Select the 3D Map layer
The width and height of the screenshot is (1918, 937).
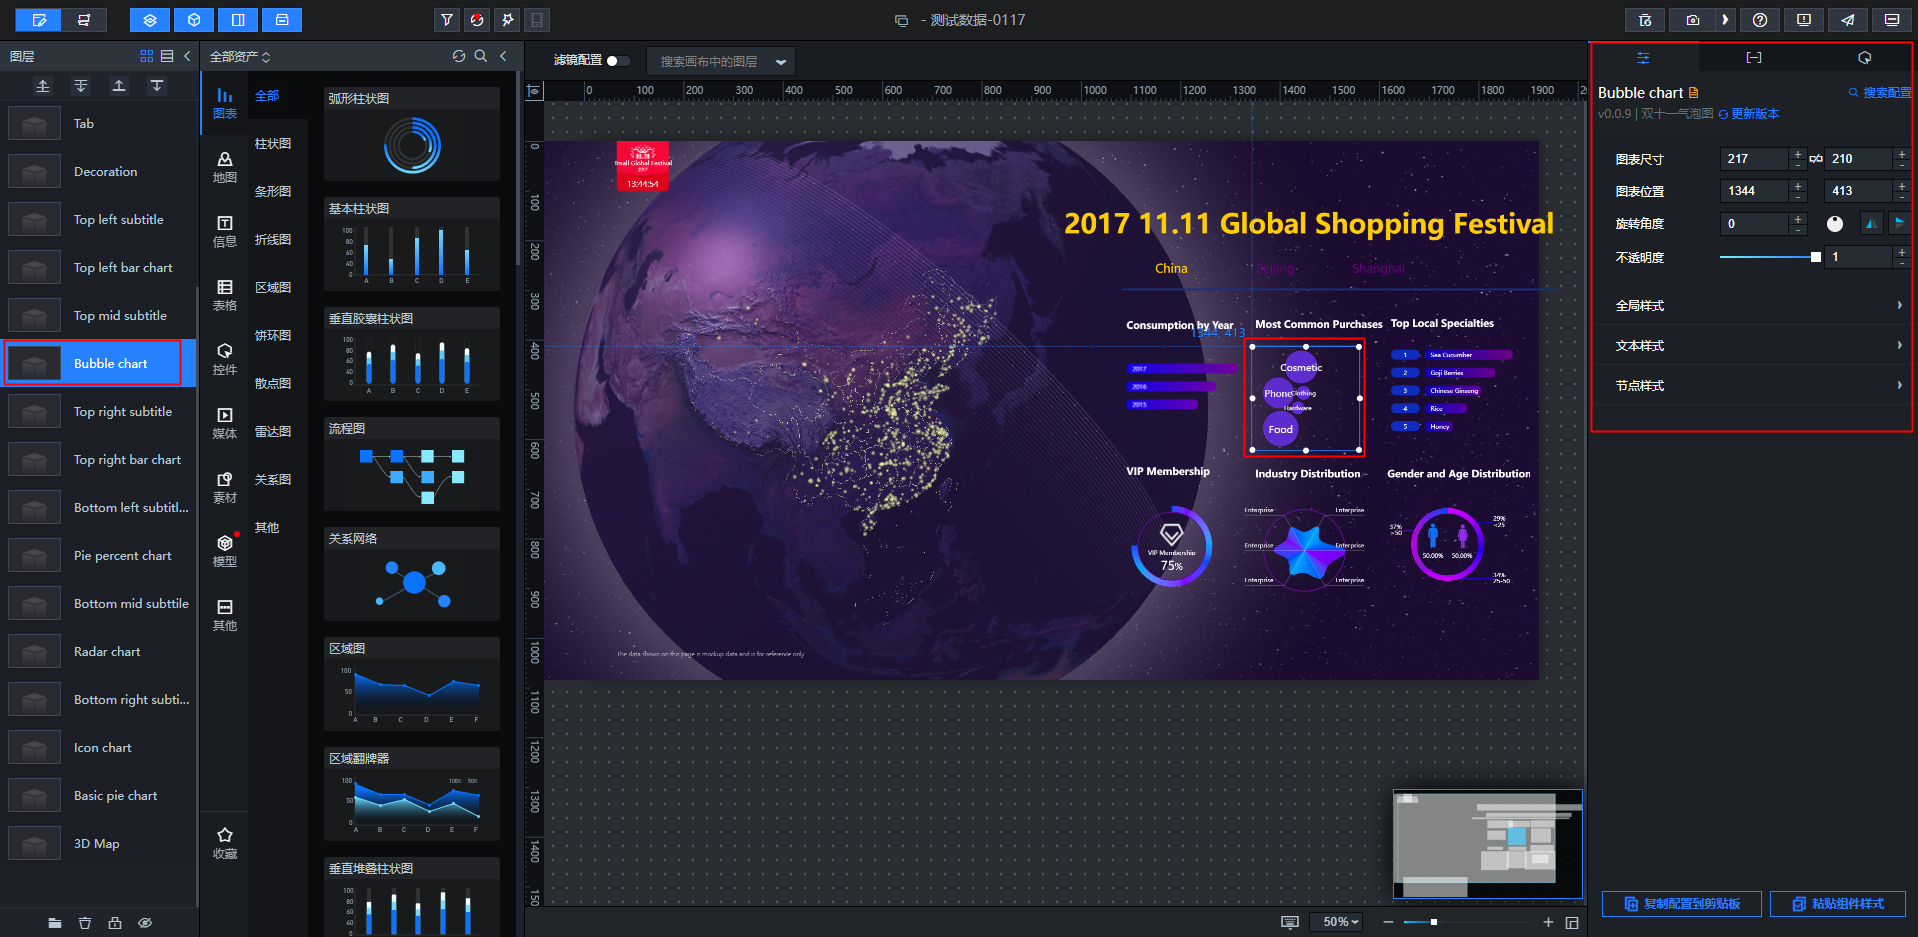click(x=98, y=843)
